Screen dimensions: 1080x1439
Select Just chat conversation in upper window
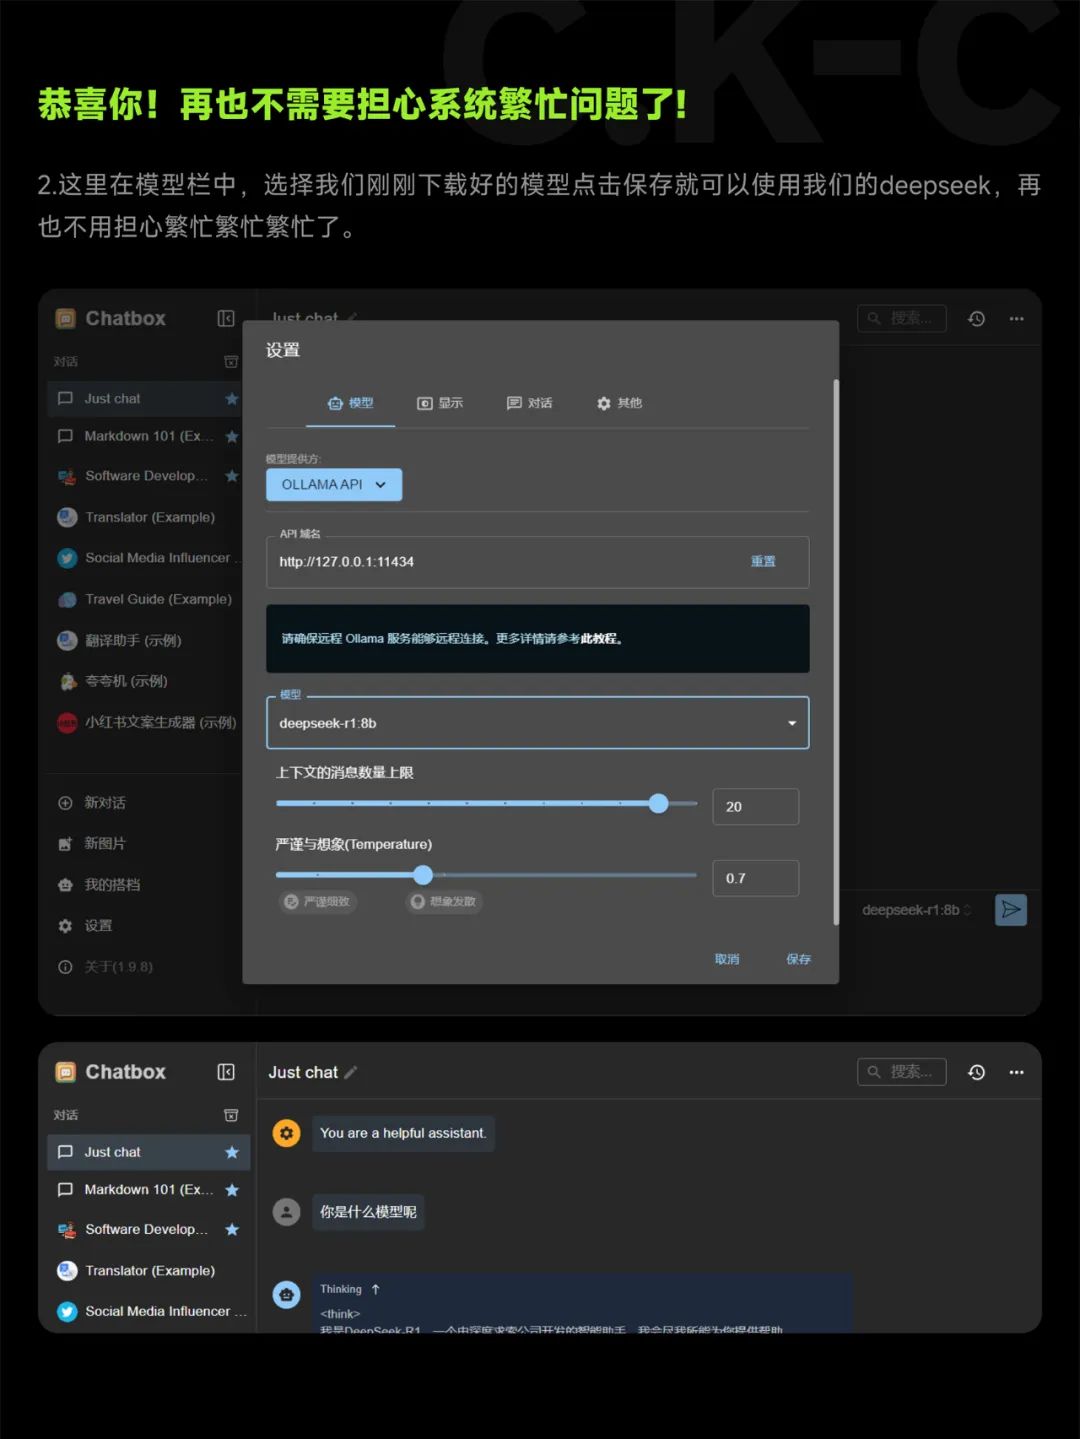[x=145, y=398]
